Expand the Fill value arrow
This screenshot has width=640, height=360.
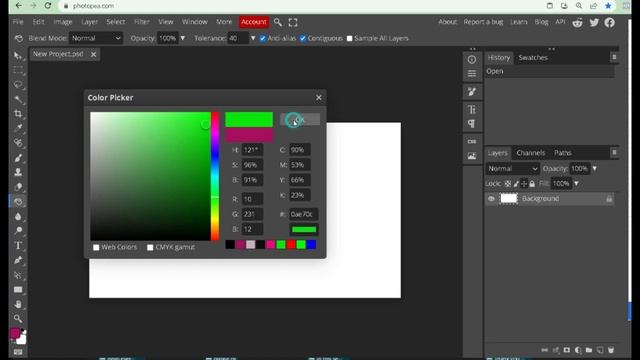(576, 184)
